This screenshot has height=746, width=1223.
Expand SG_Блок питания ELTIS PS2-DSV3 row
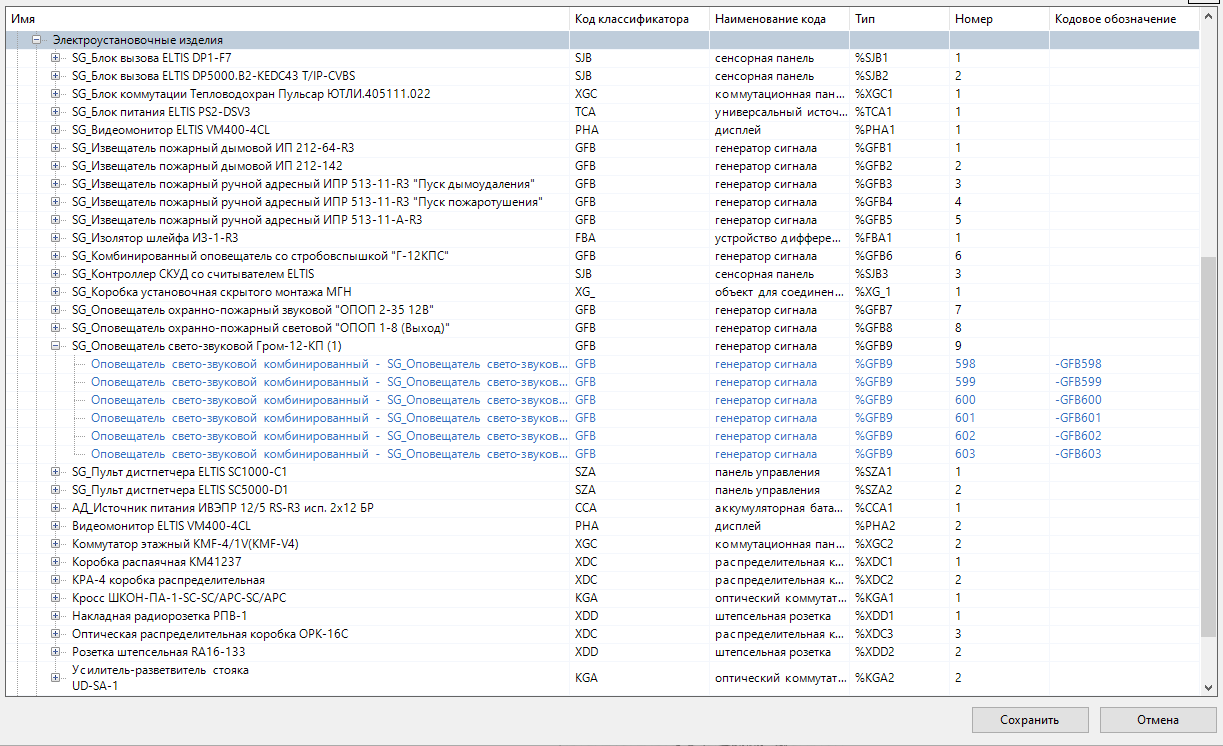55,112
